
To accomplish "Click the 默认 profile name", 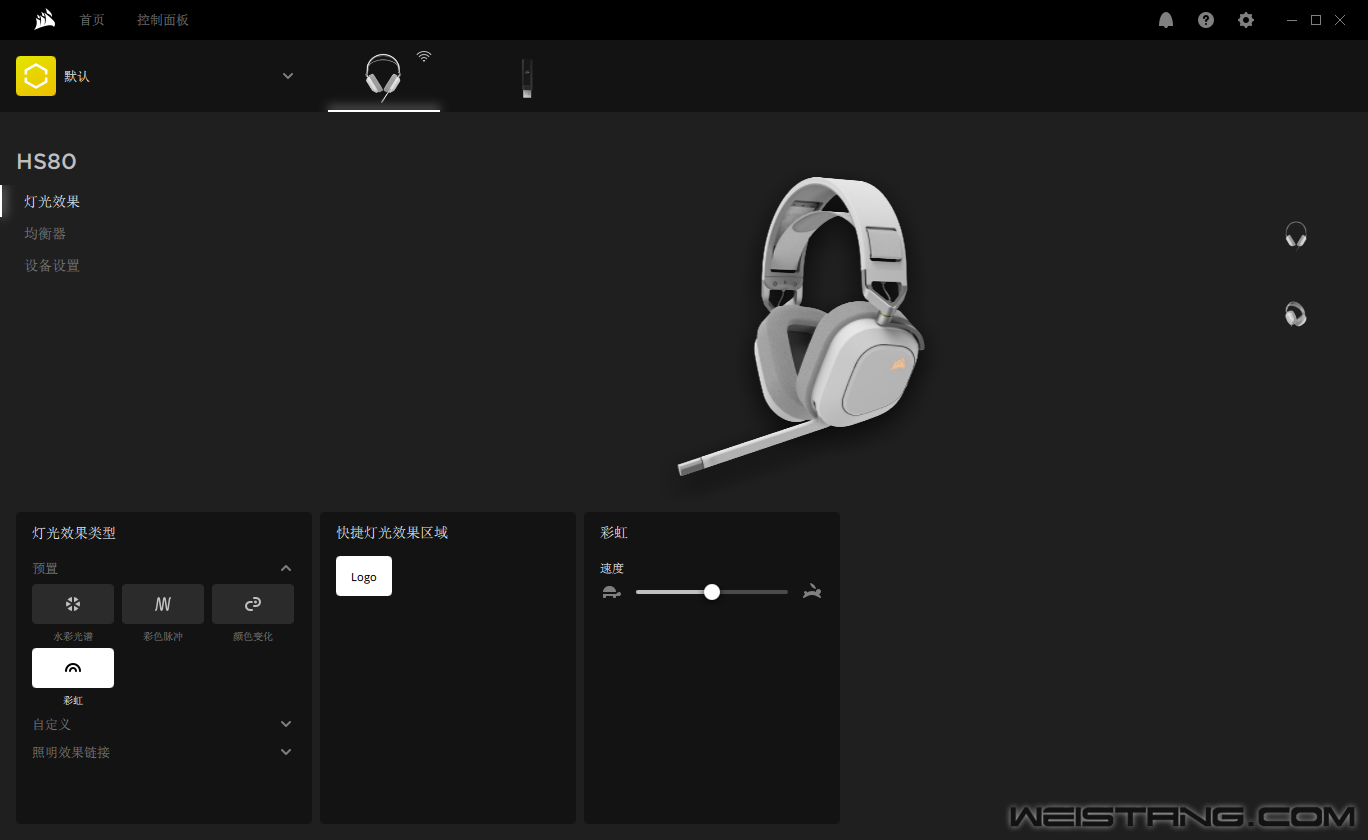I will (x=77, y=76).
